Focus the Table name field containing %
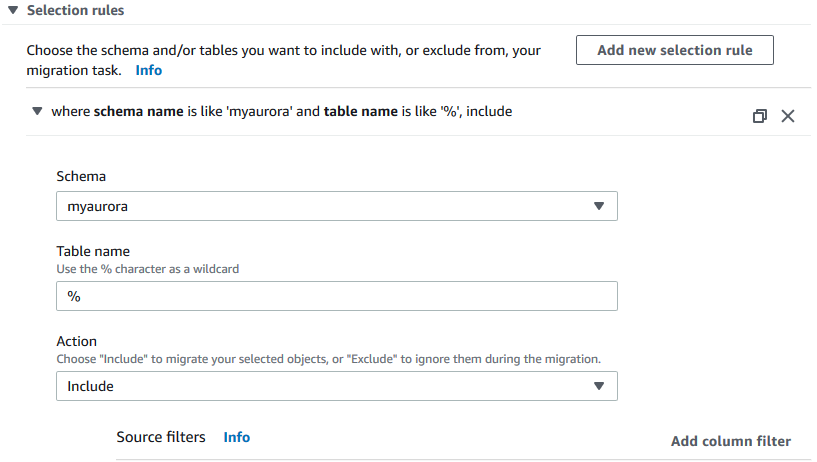The image size is (817, 462). pos(336,296)
